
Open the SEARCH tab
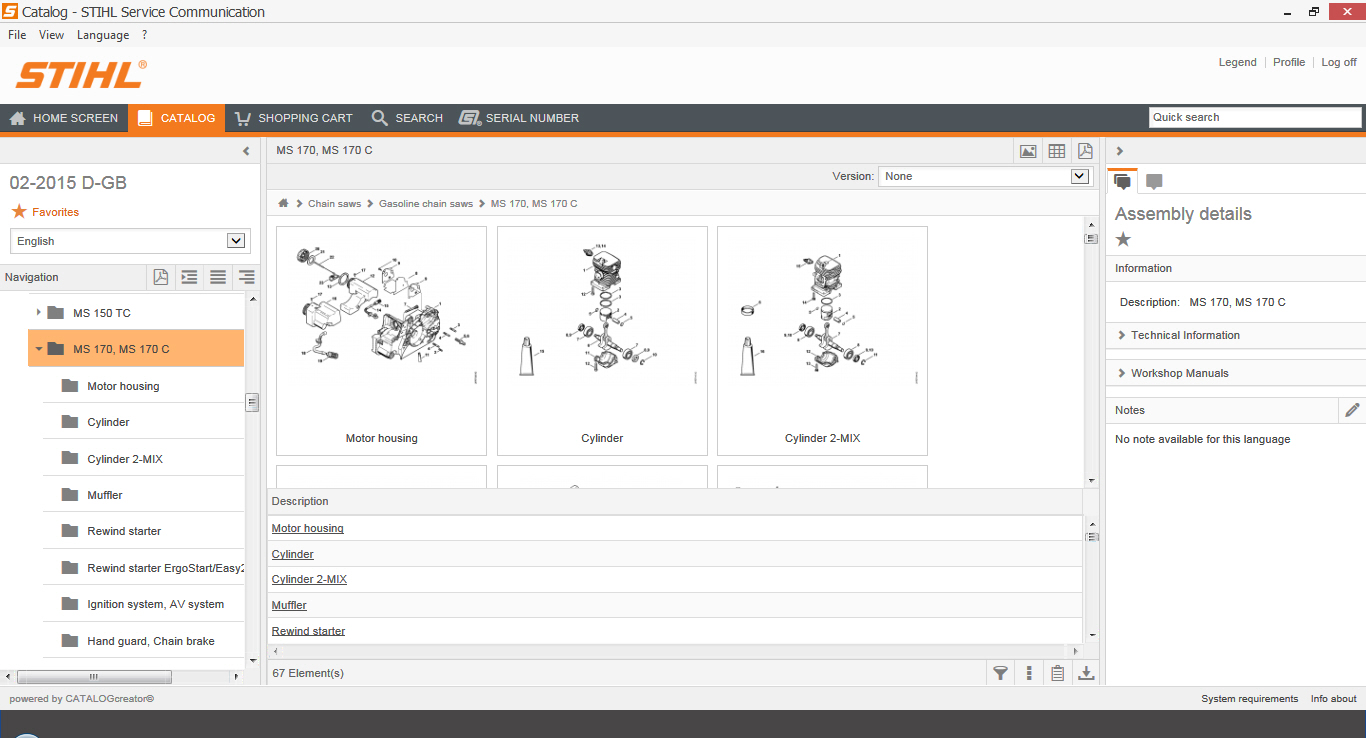pos(407,118)
